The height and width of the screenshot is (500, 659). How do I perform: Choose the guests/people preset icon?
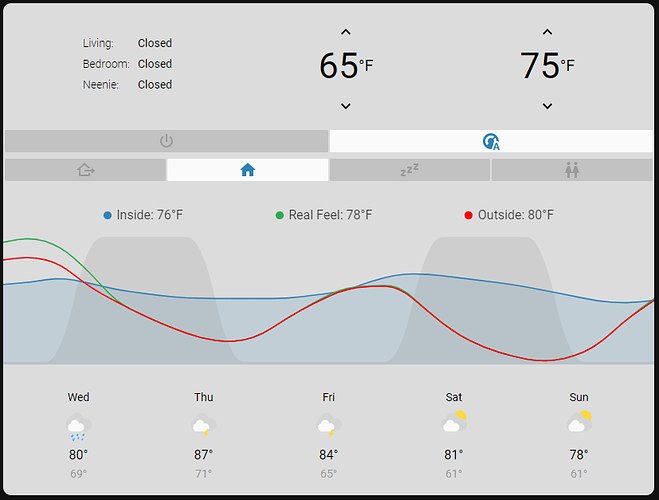[572, 170]
